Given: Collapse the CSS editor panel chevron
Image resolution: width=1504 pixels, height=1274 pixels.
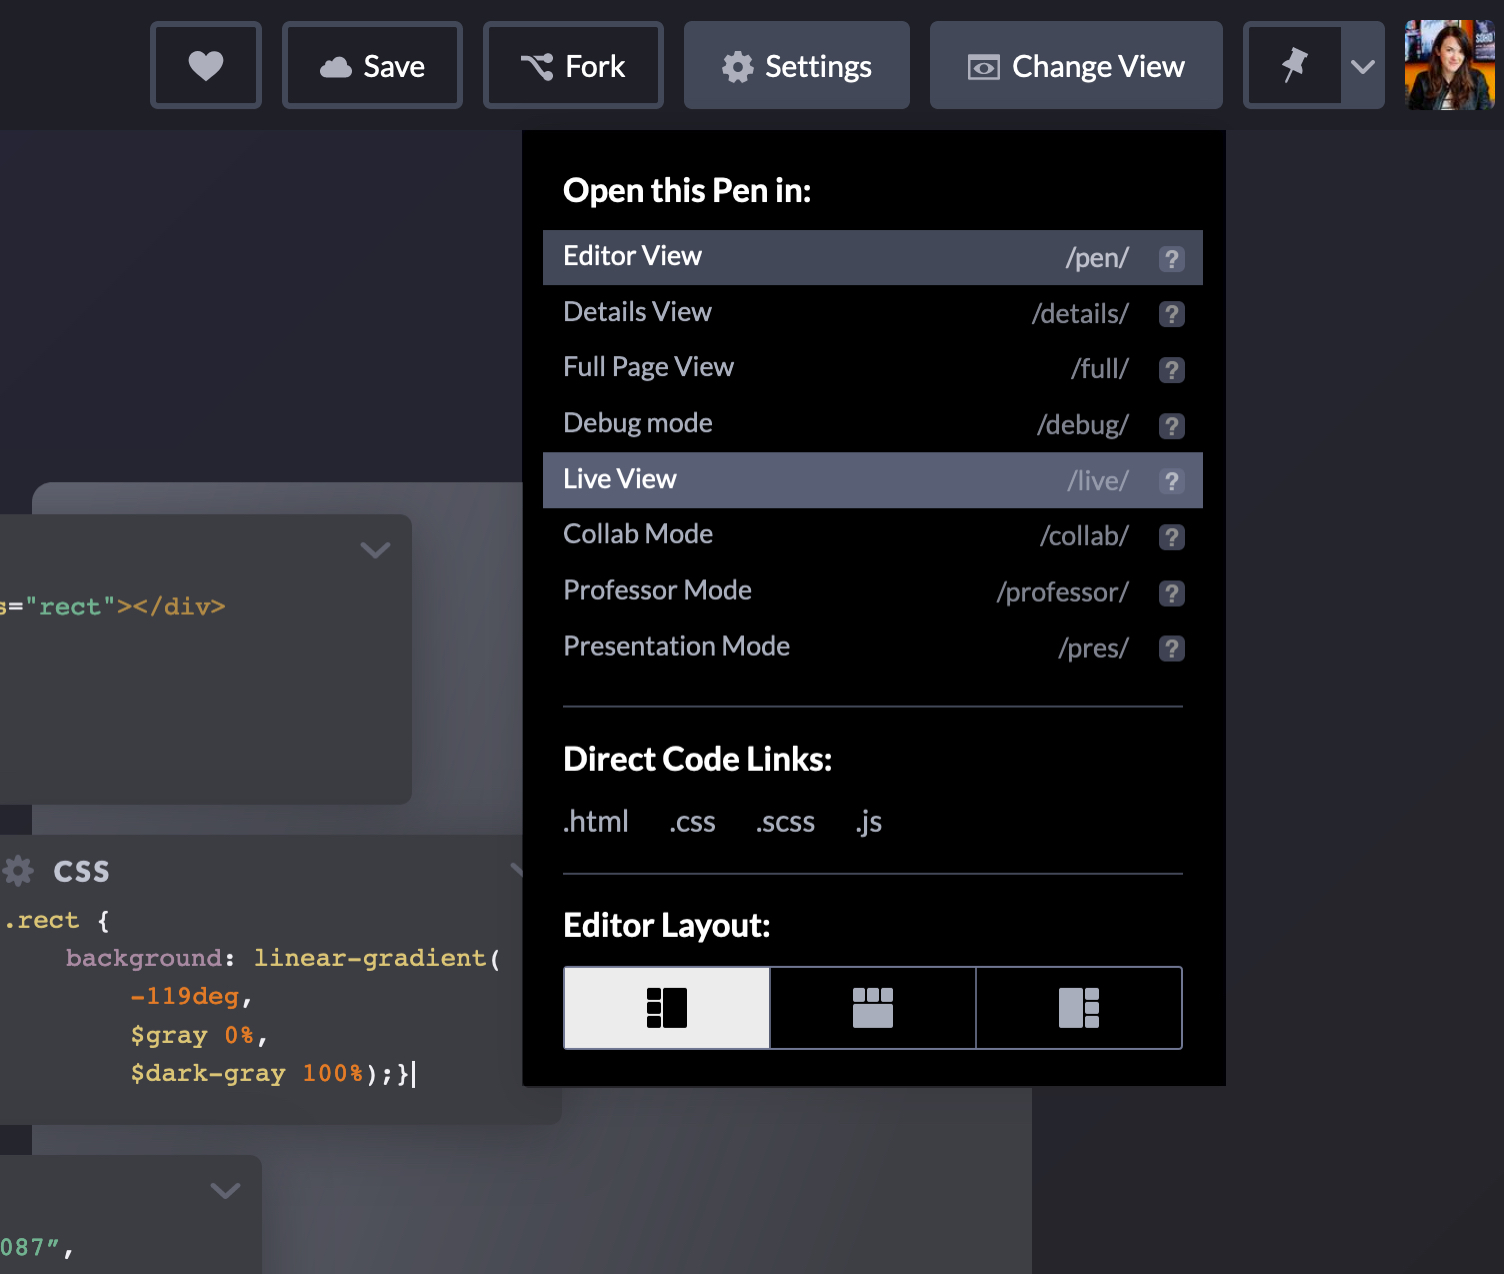Looking at the screenshot, I should click(519, 869).
